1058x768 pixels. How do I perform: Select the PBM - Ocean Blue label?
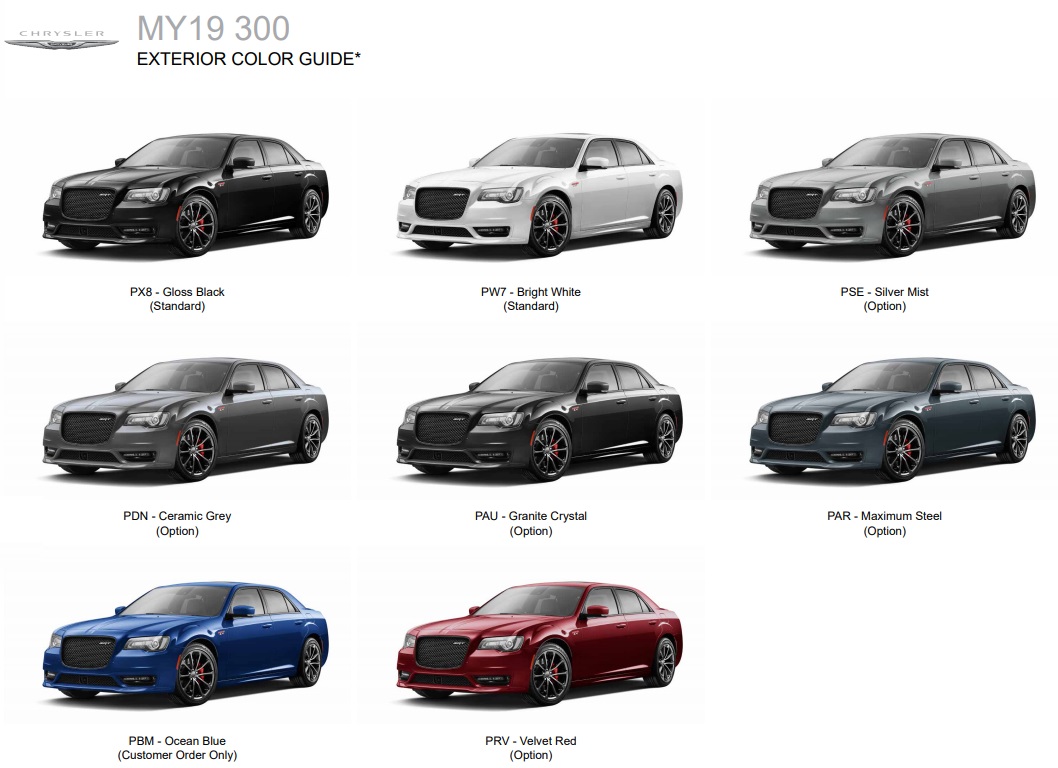(x=177, y=741)
